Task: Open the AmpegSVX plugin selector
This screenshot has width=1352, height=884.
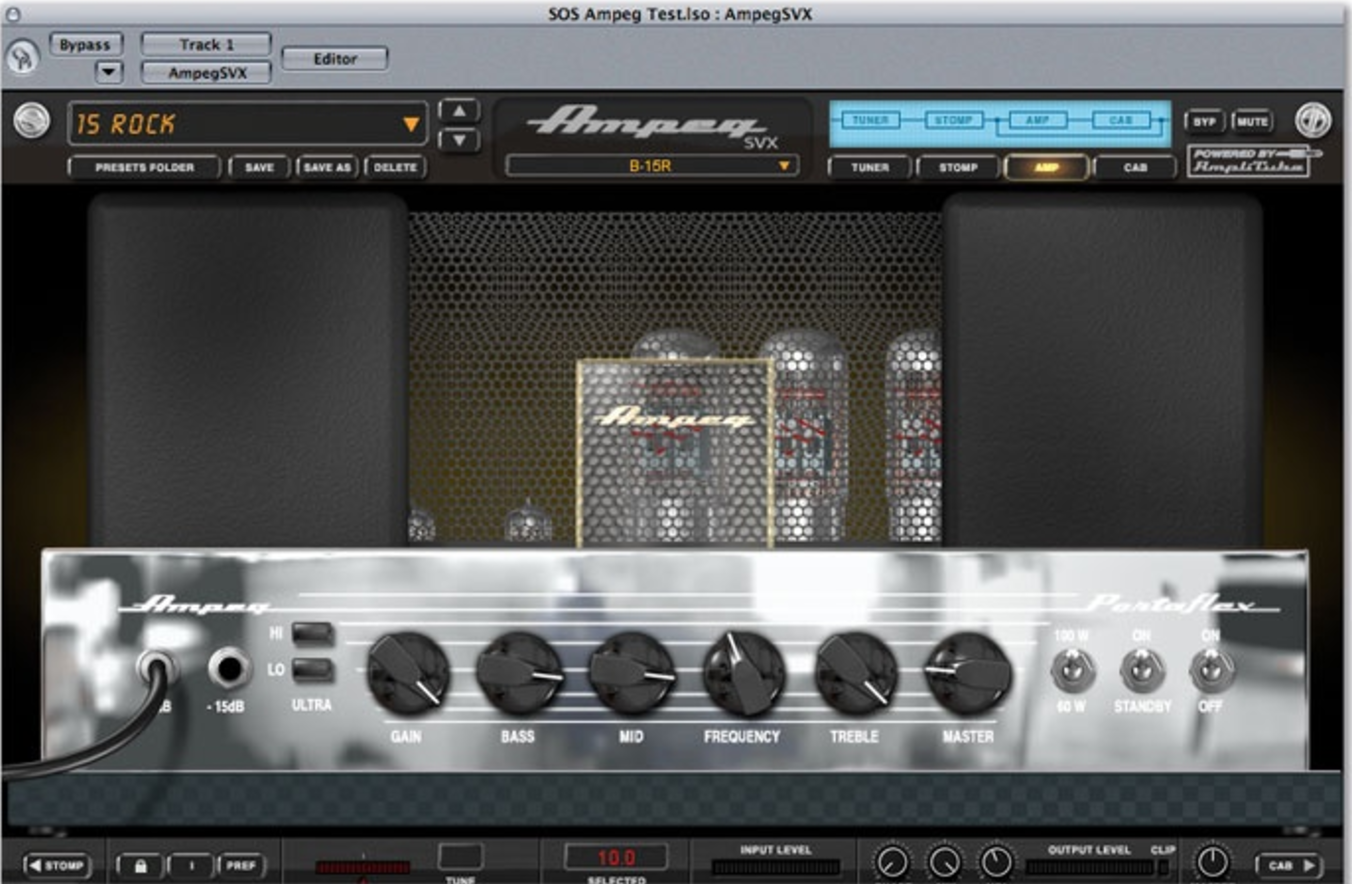Action: 206,73
